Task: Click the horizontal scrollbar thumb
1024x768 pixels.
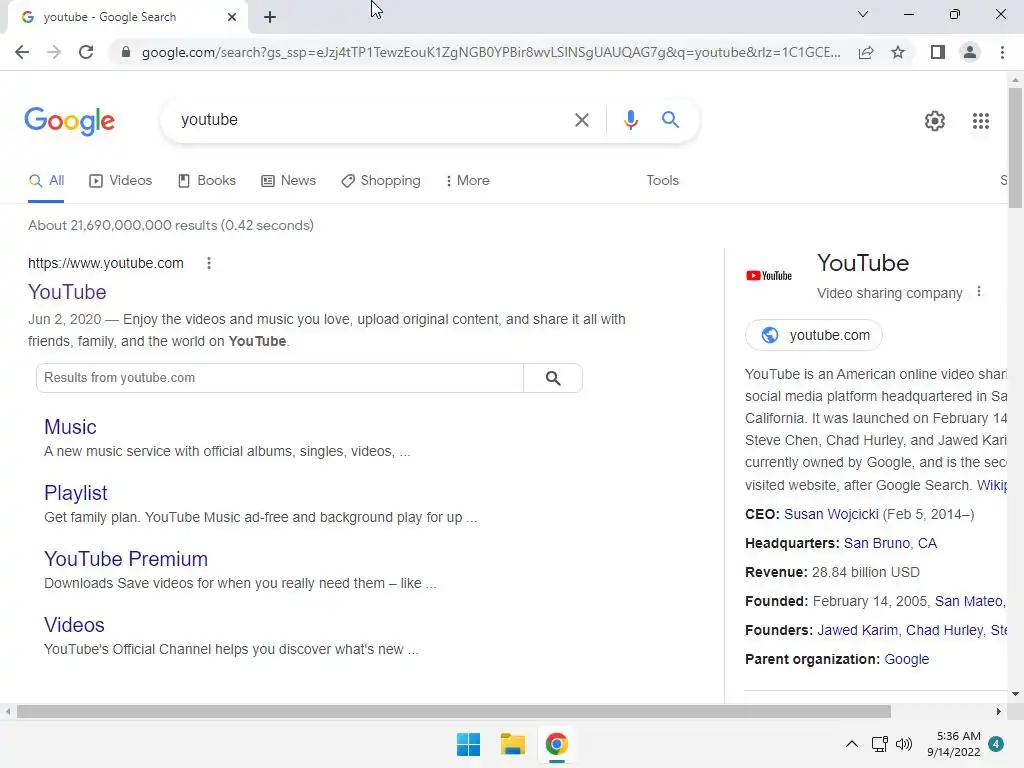Action: click(x=454, y=711)
